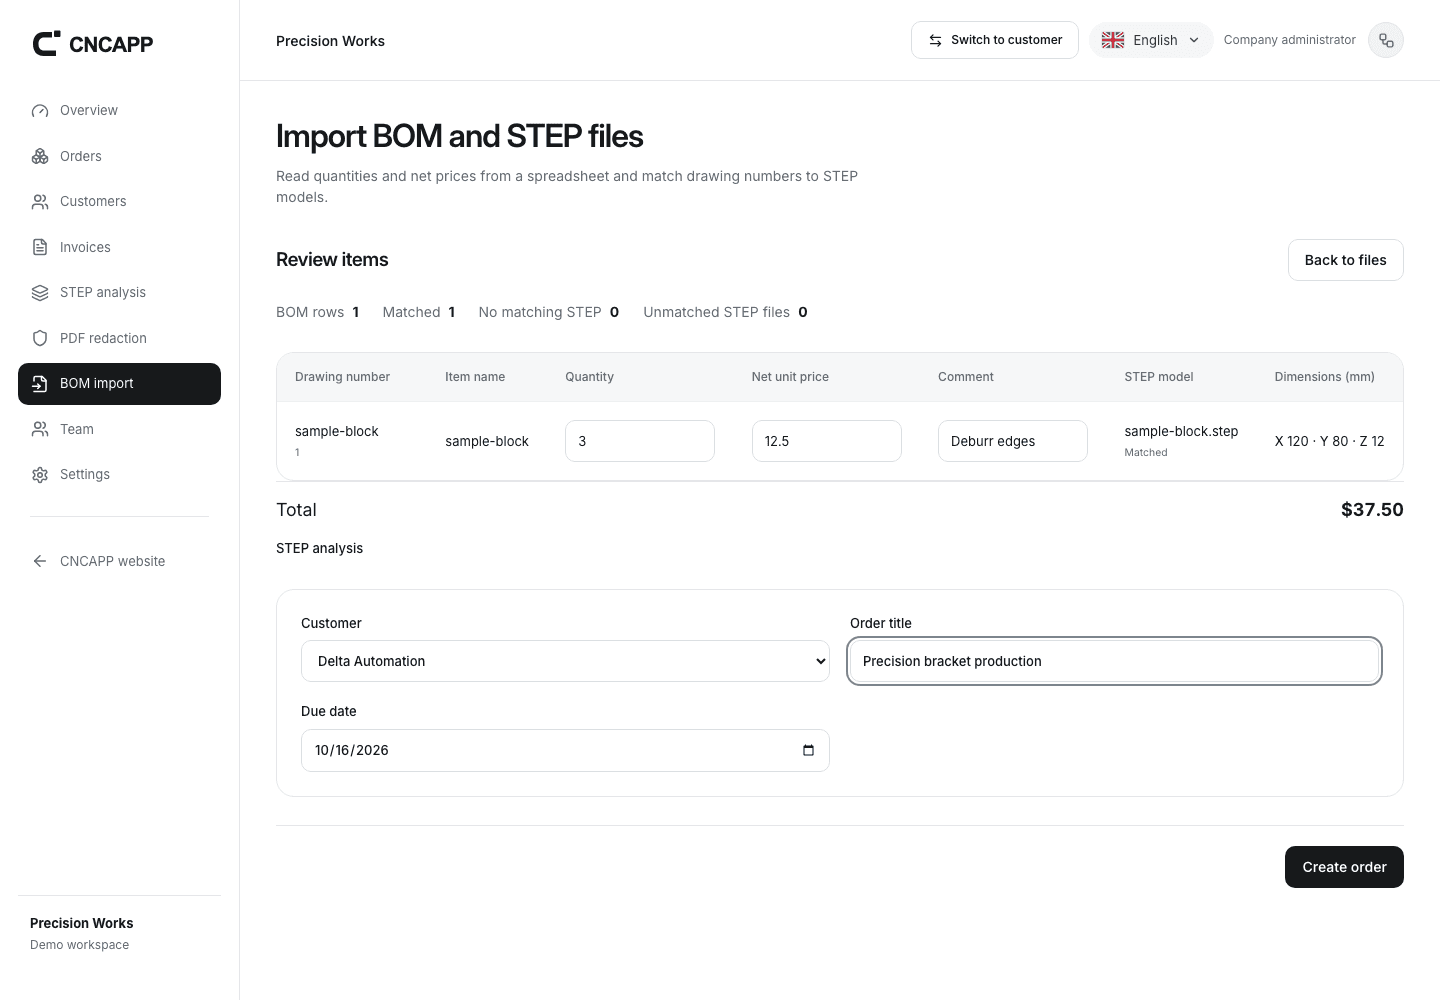Open the English language dropdown
The width and height of the screenshot is (1440, 1000).
pyautogui.click(x=1151, y=40)
